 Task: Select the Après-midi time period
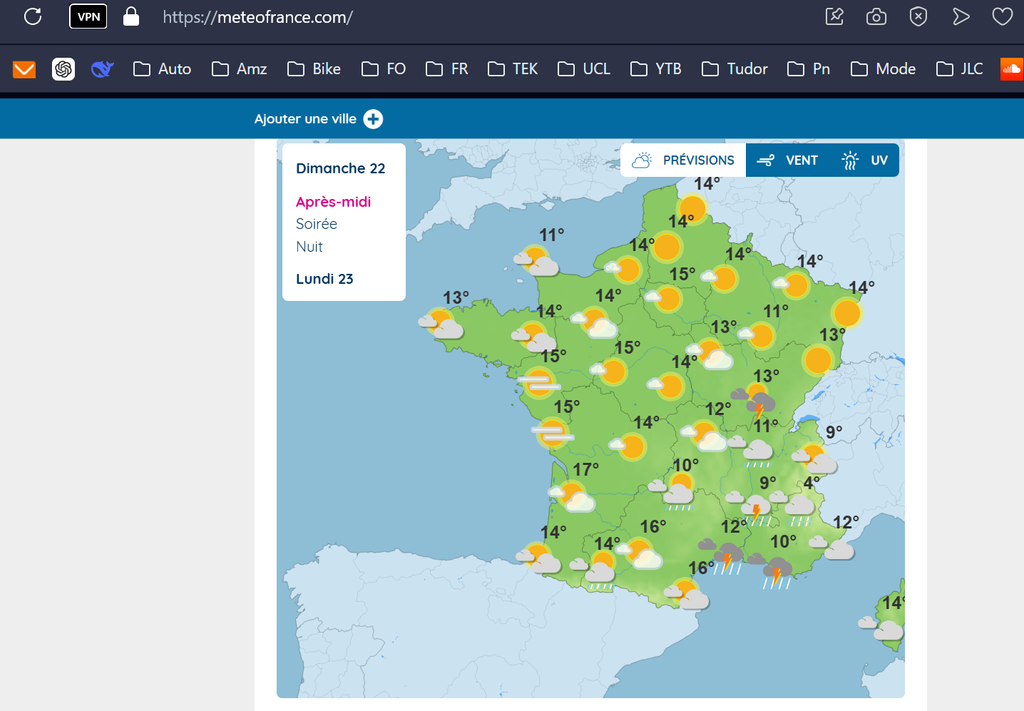333,202
